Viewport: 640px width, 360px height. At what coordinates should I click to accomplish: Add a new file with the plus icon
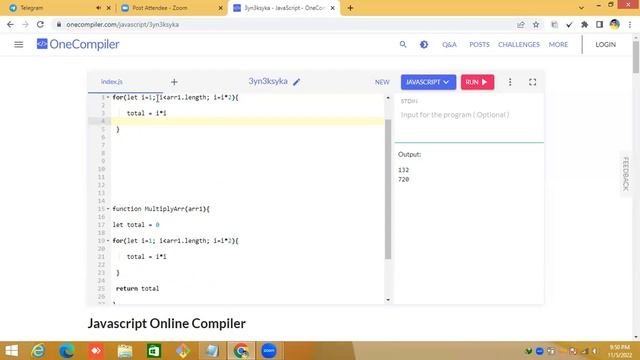[x=174, y=82]
